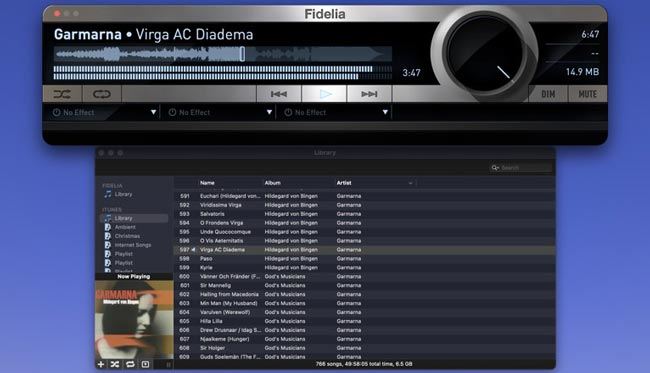The height and width of the screenshot is (373, 650).
Task: Click the Ambient playlist icon
Action: pos(108,227)
